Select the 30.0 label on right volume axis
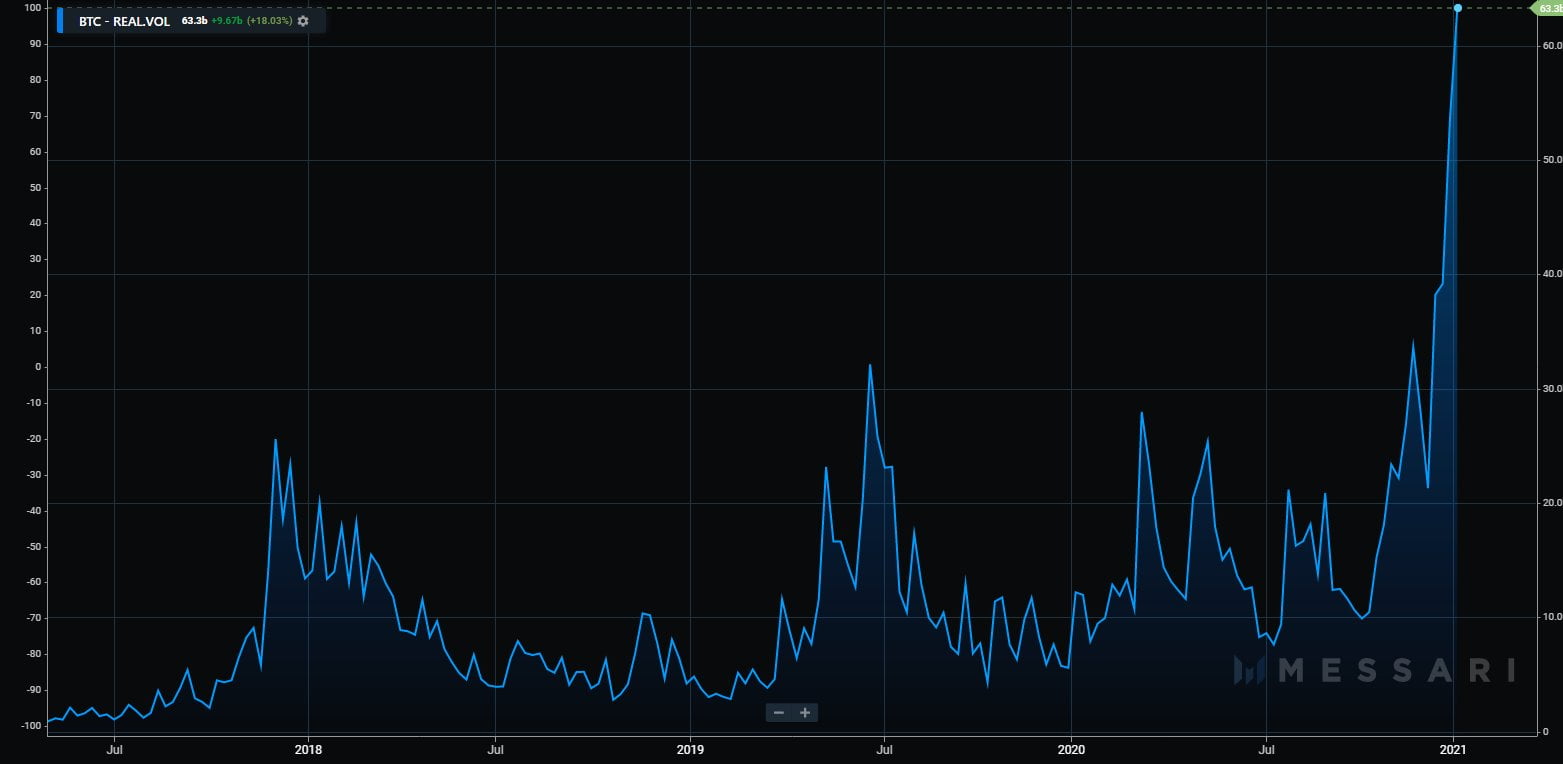Viewport: 1563px width, 764px height. [1549, 389]
